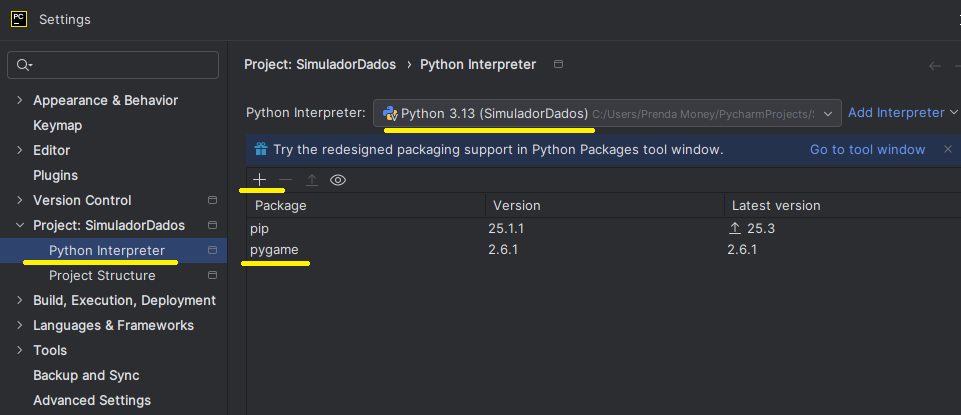The width and height of the screenshot is (961, 415).
Task: Select the pygame package row
Action: 604,250
